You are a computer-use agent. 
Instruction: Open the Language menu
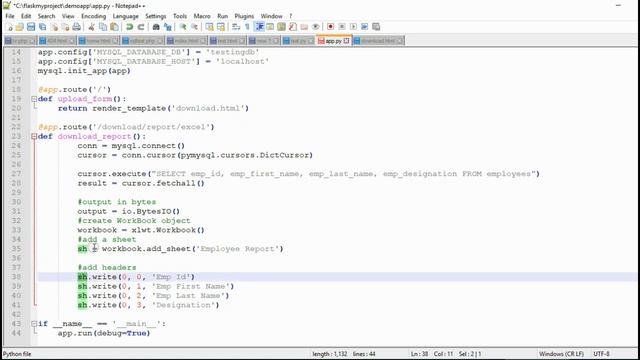pyautogui.click(x=125, y=16)
